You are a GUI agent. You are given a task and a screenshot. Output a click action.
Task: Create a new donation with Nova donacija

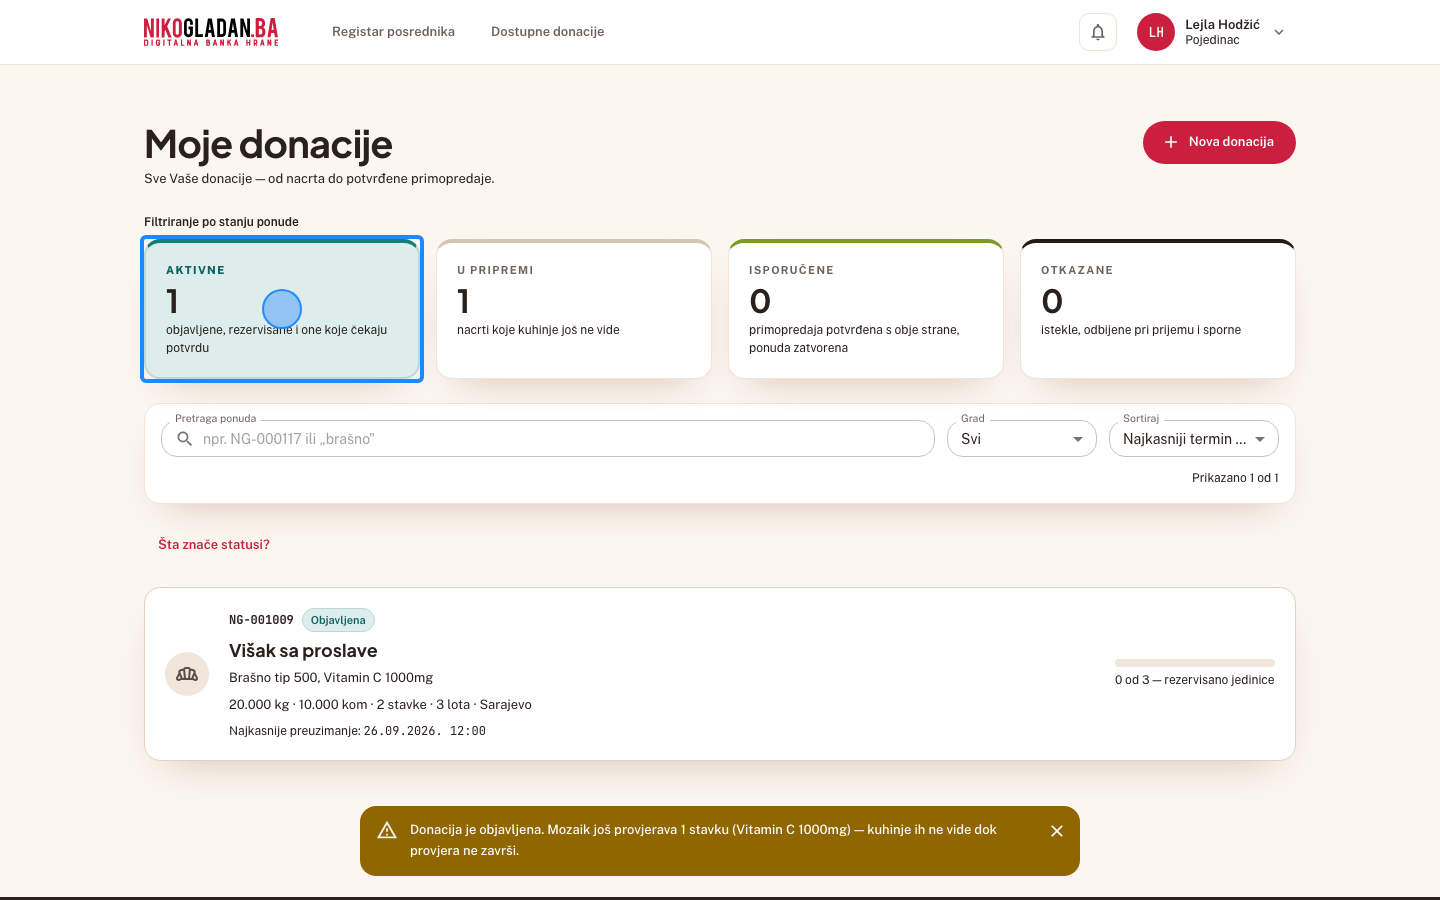[1219, 142]
